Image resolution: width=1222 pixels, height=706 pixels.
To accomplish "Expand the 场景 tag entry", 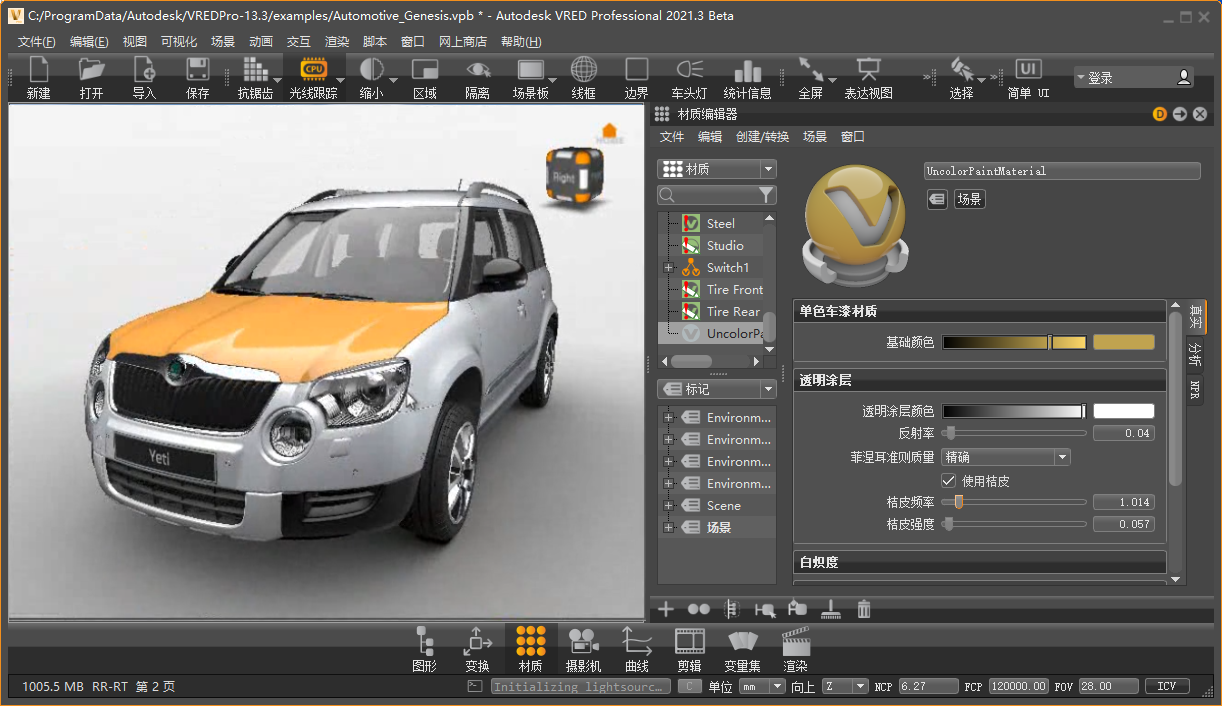I will (x=667, y=528).
